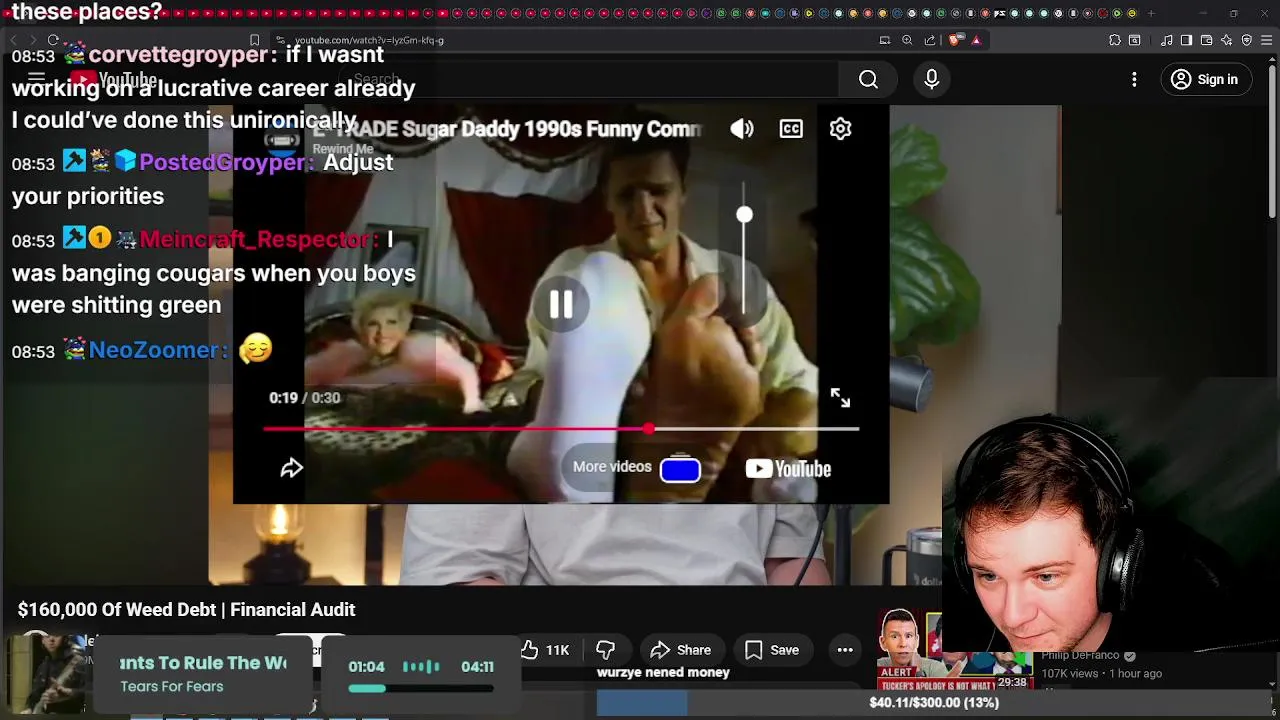The height and width of the screenshot is (720, 1280).
Task: Click the address bar URL field
Action: pyautogui.click(x=580, y=40)
